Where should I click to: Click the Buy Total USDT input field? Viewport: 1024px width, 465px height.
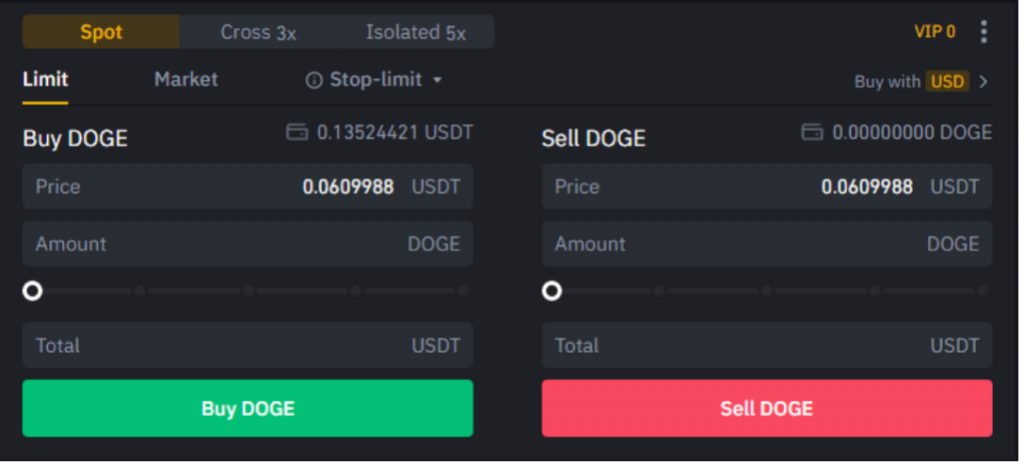coord(248,345)
